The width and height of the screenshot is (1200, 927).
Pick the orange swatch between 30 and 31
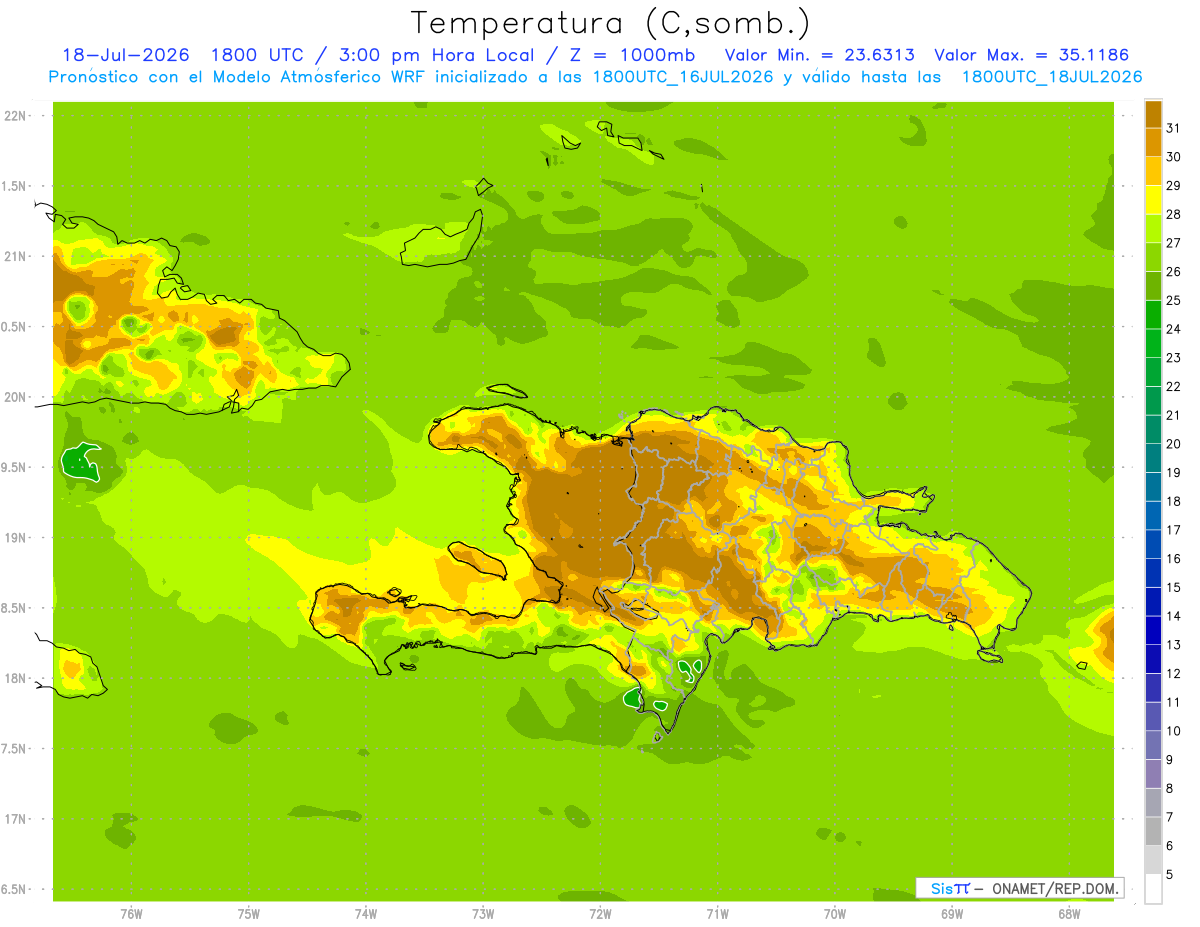[1153, 141]
